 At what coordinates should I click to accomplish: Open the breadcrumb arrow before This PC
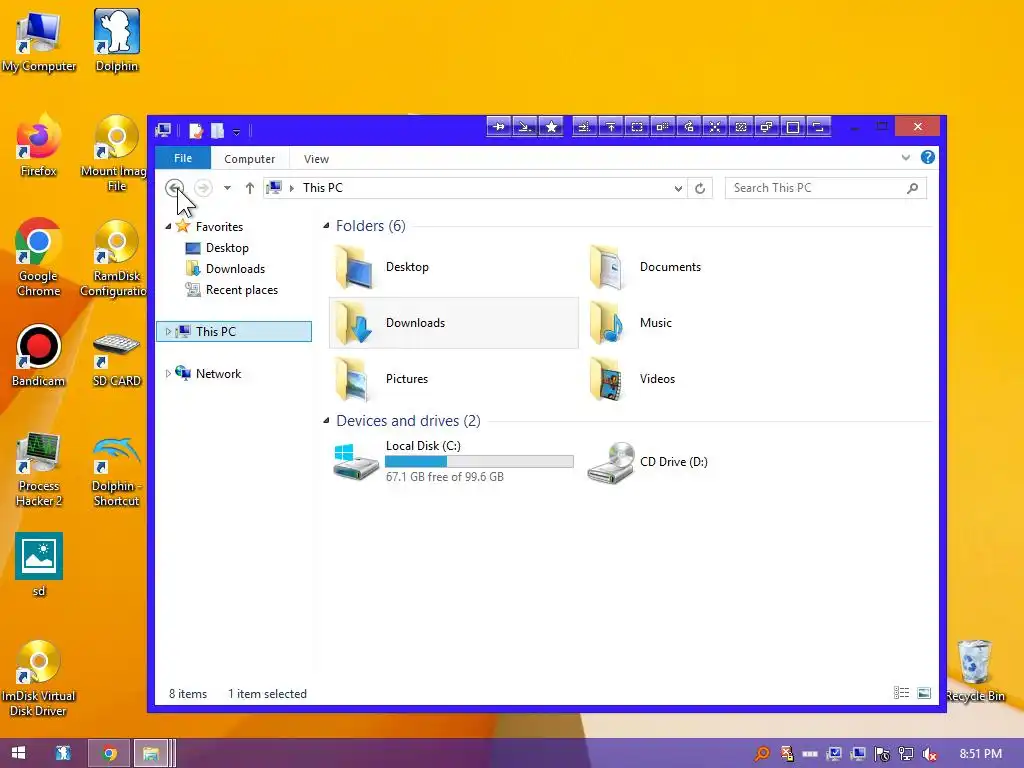(291, 188)
